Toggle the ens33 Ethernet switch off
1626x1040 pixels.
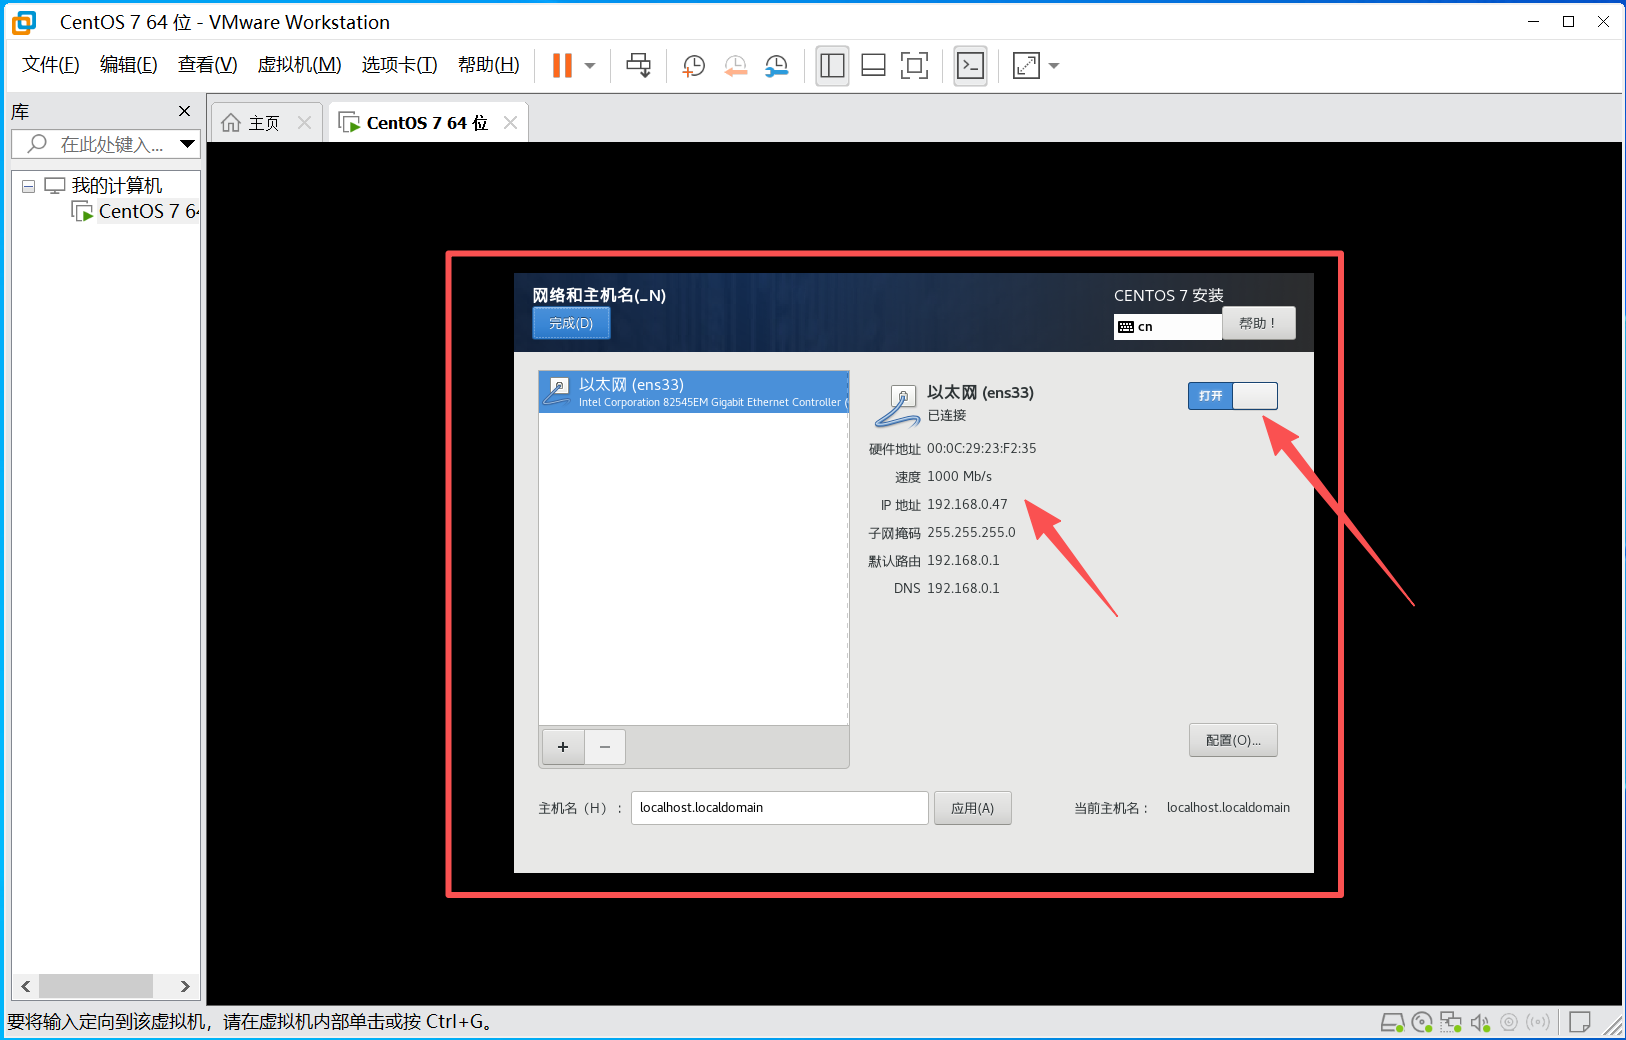[x=1232, y=396]
